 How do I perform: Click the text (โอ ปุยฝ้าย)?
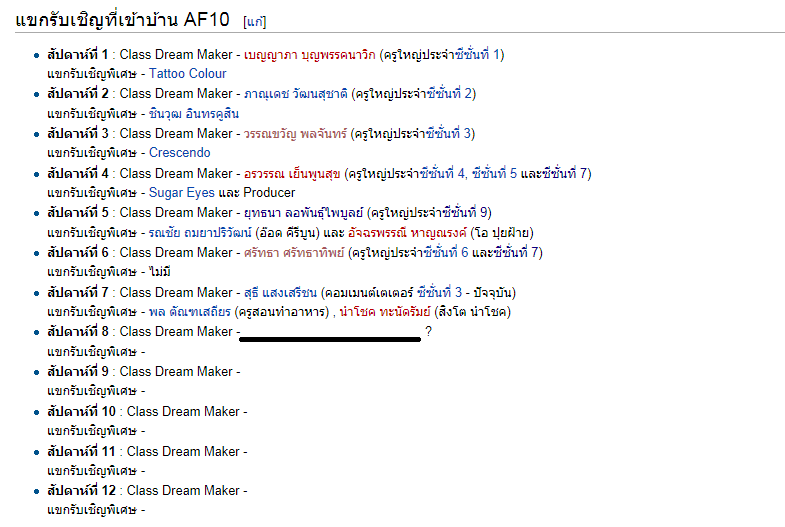tap(502, 233)
